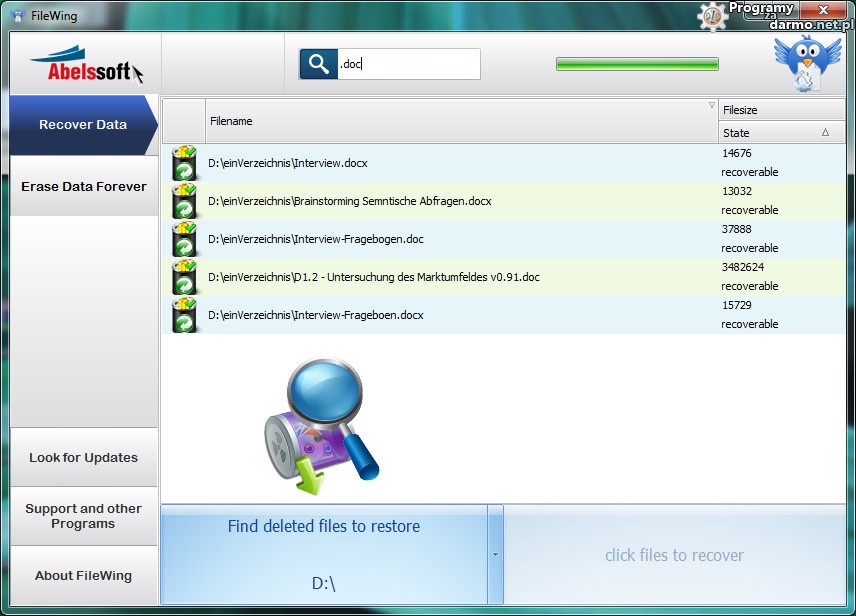Open the Erase Data Forever section
The image size is (856, 616).
[84, 187]
